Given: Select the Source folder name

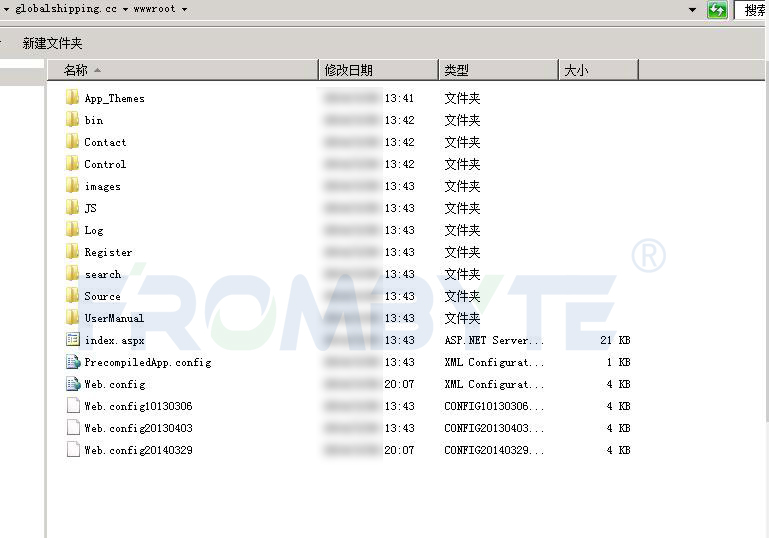Looking at the screenshot, I should tap(102, 296).
